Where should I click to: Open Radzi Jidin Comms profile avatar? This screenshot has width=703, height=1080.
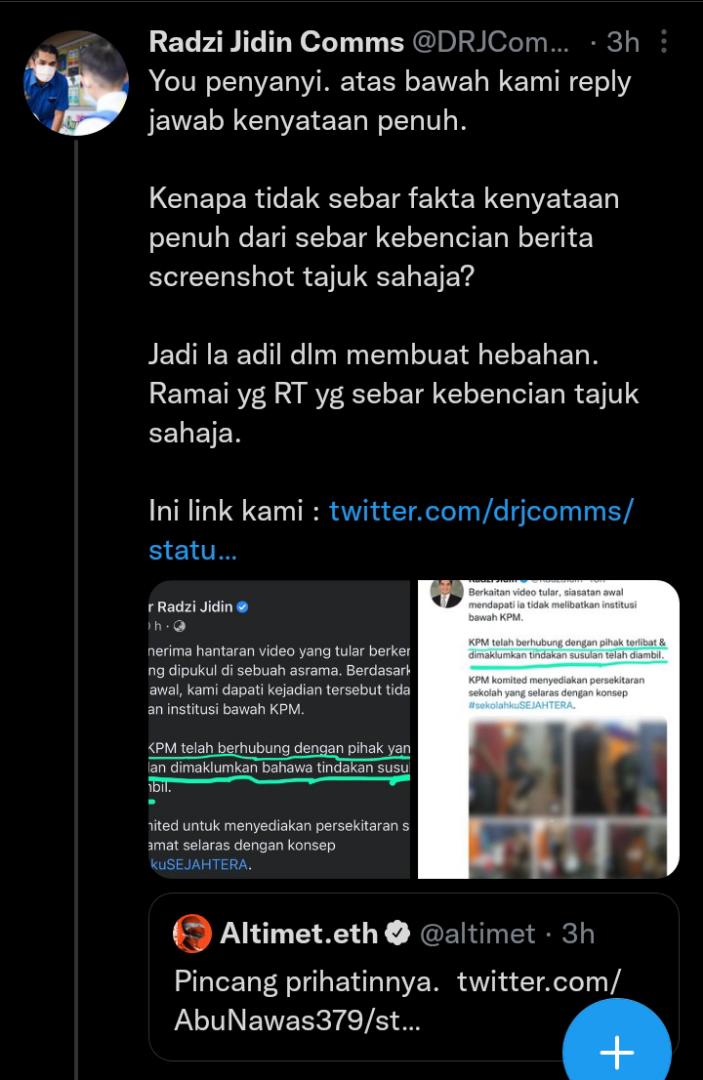(76, 83)
